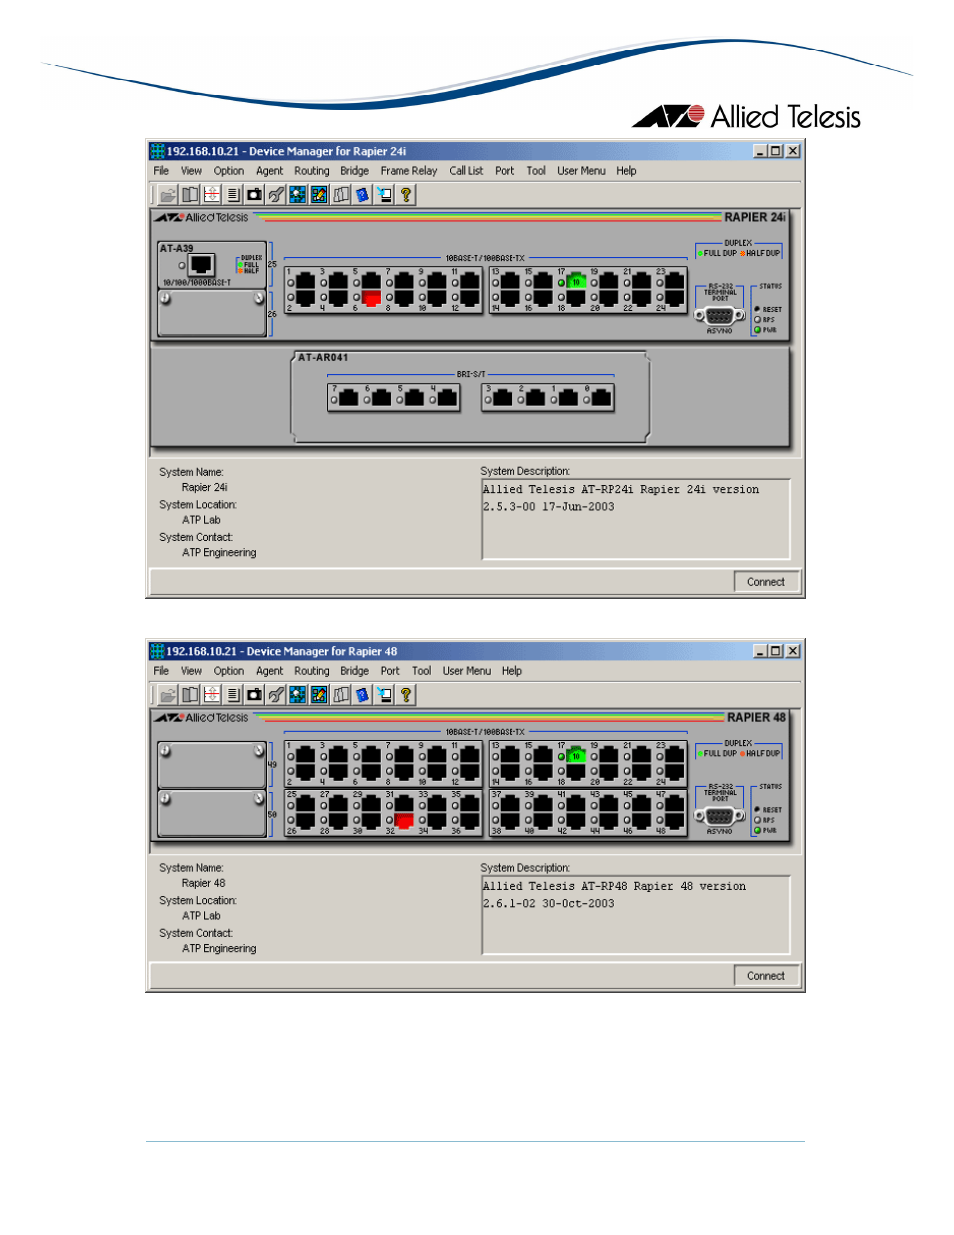Open the Option menu in Rapier 24i window
This screenshot has height=1235, width=954.
coord(229,171)
